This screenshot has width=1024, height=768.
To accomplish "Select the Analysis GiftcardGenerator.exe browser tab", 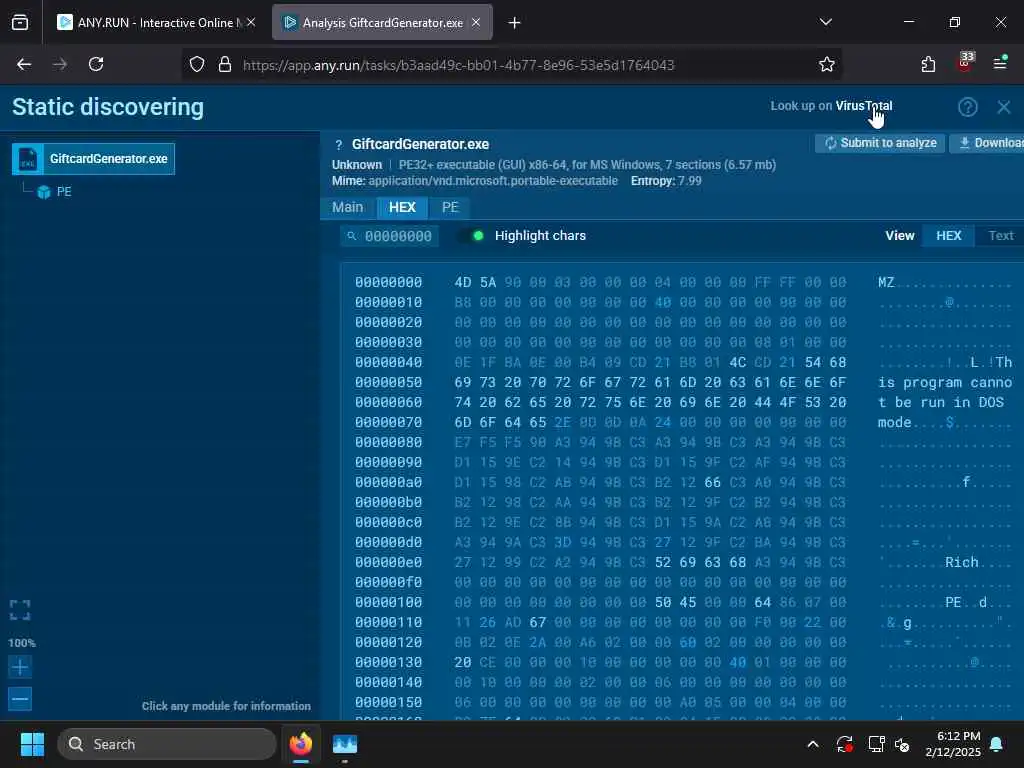I will tap(382, 23).
